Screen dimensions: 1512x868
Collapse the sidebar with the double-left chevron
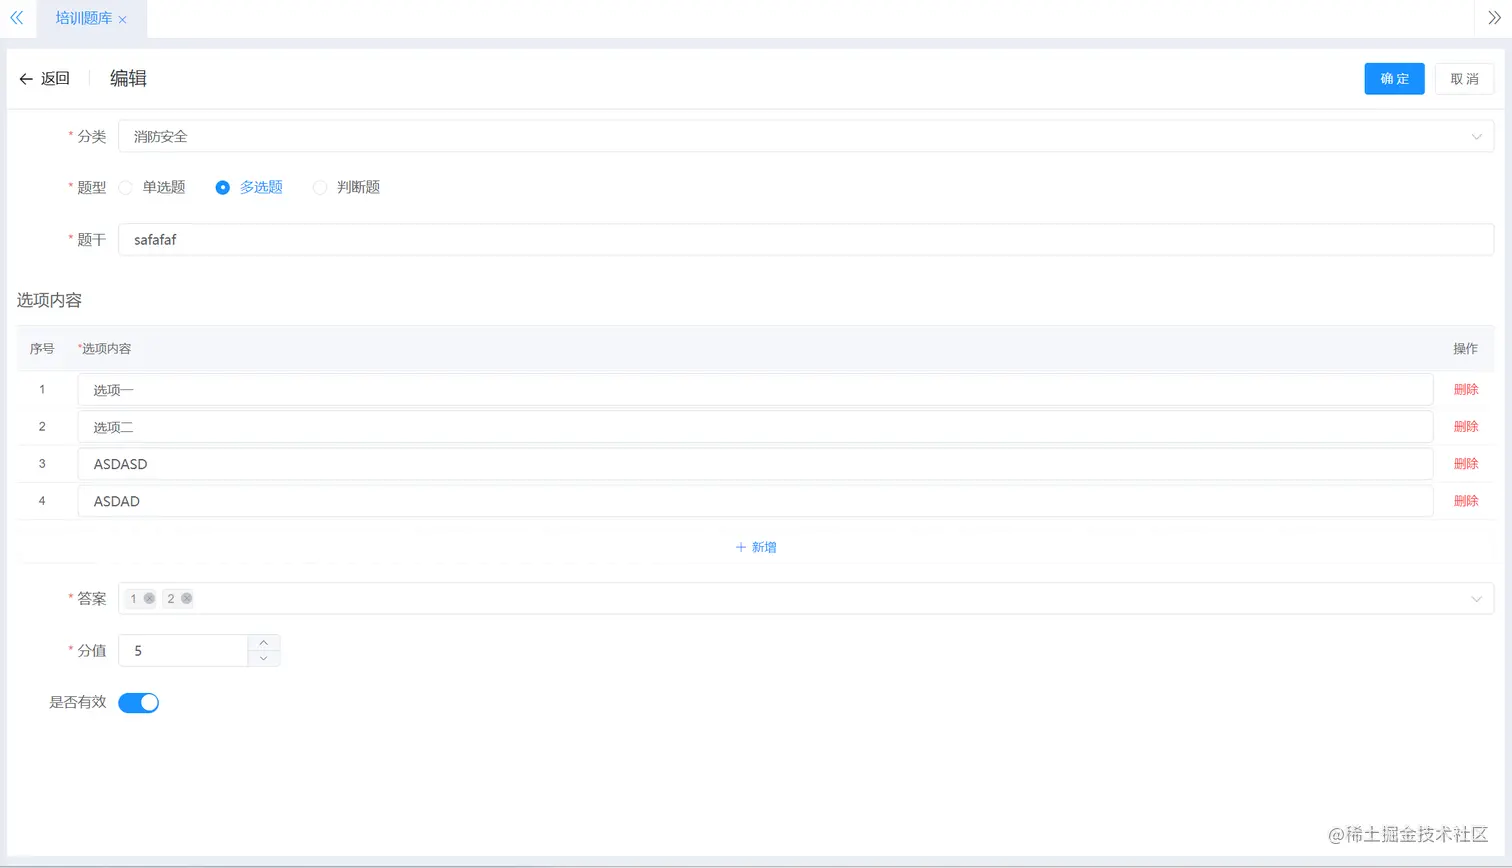[x=17, y=17]
